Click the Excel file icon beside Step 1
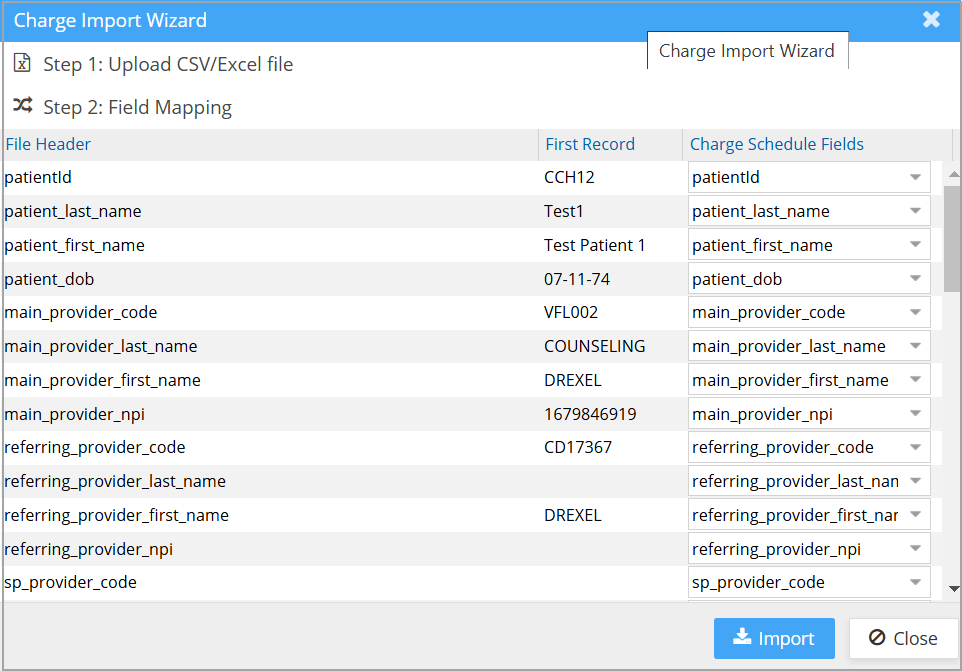This screenshot has height=671, width=962. (x=22, y=64)
